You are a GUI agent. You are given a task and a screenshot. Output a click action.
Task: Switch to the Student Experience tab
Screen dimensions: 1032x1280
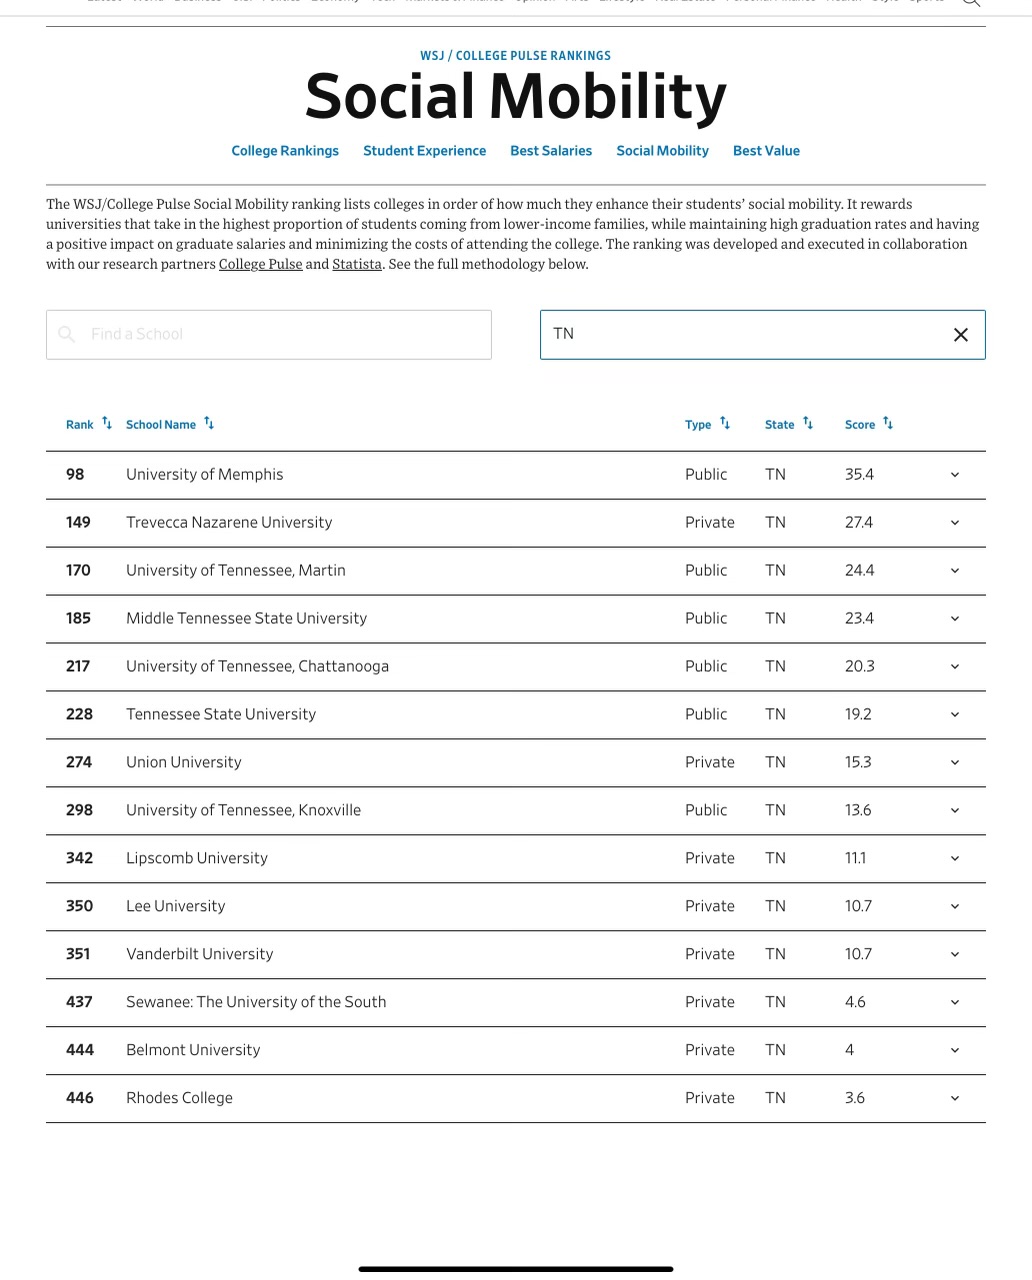(x=424, y=151)
